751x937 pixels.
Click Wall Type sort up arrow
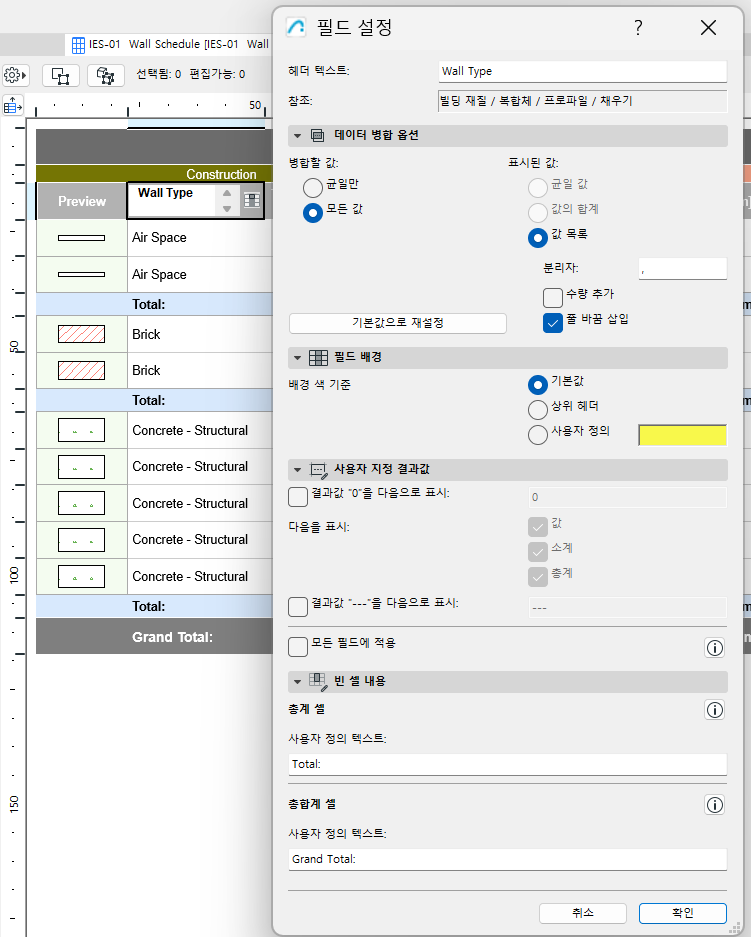pyautogui.click(x=227, y=193)
